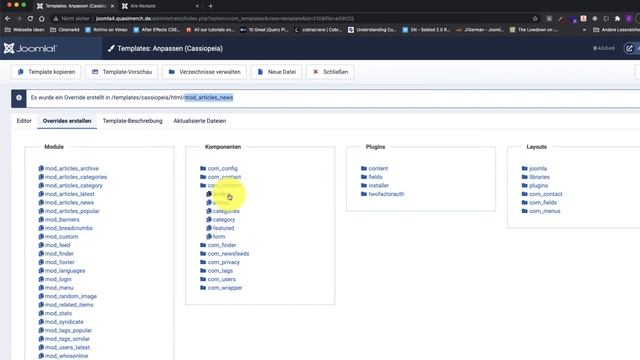Select mod_custom module

(x=58, y=237)
